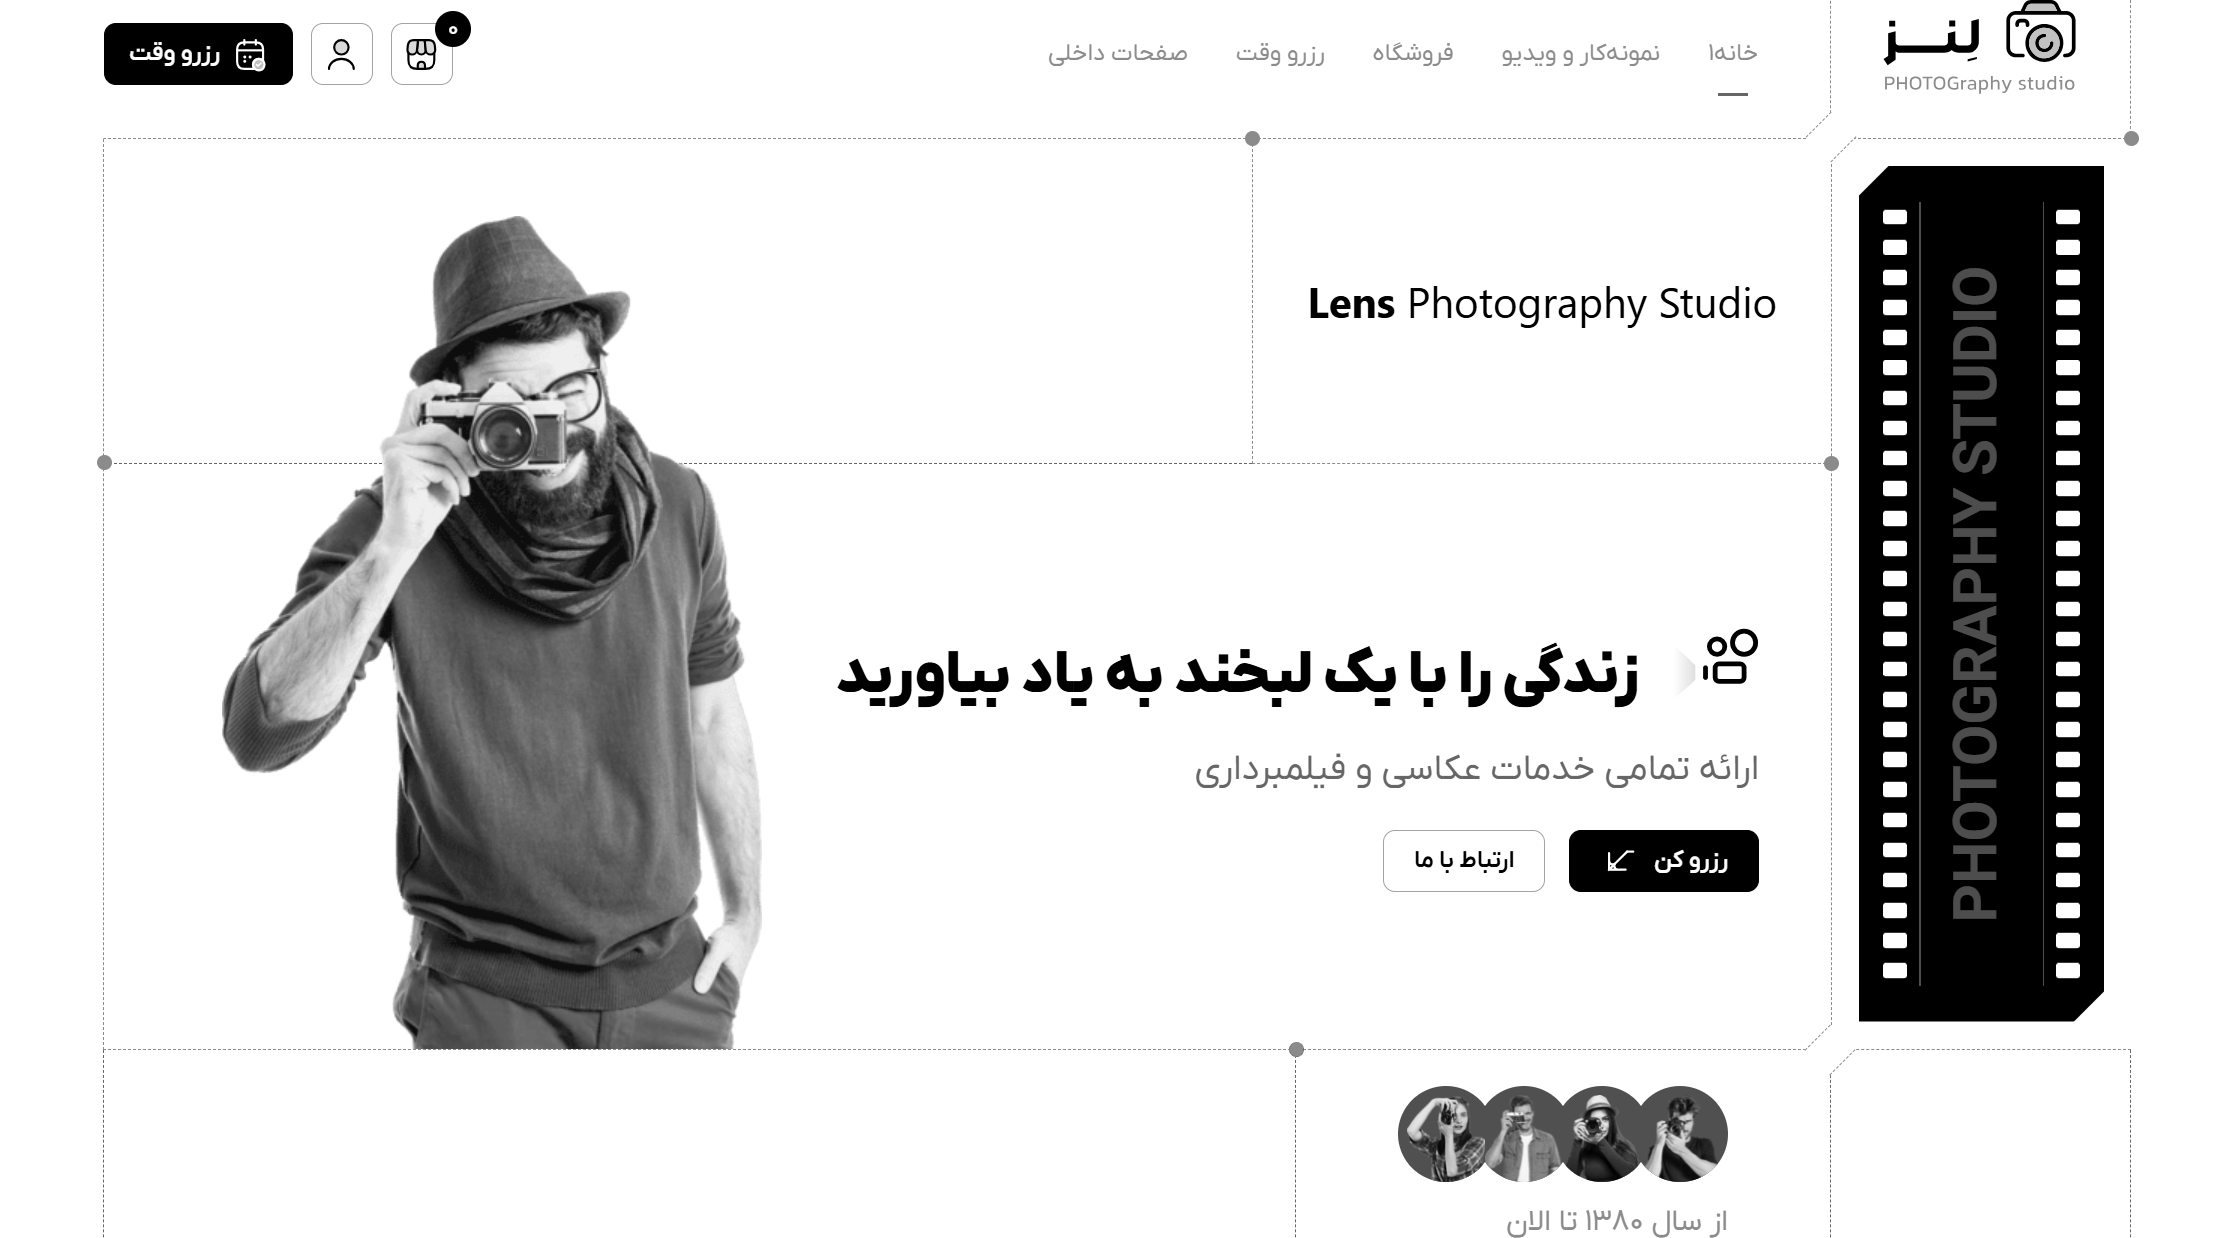
Task: Select the rightmost circular photographer avatar
Action: [1680, 1134]
